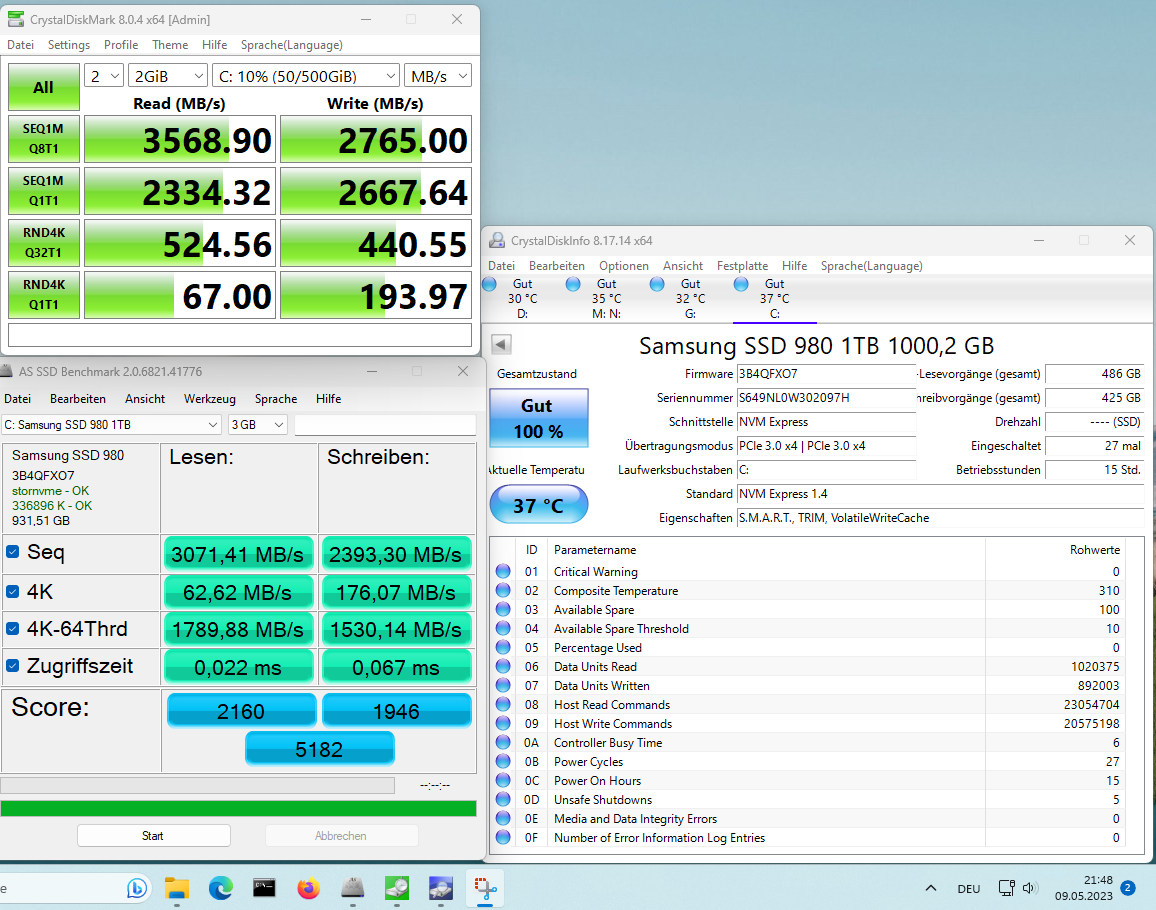Click the status circle for Data Units Written

coord(504,686)
